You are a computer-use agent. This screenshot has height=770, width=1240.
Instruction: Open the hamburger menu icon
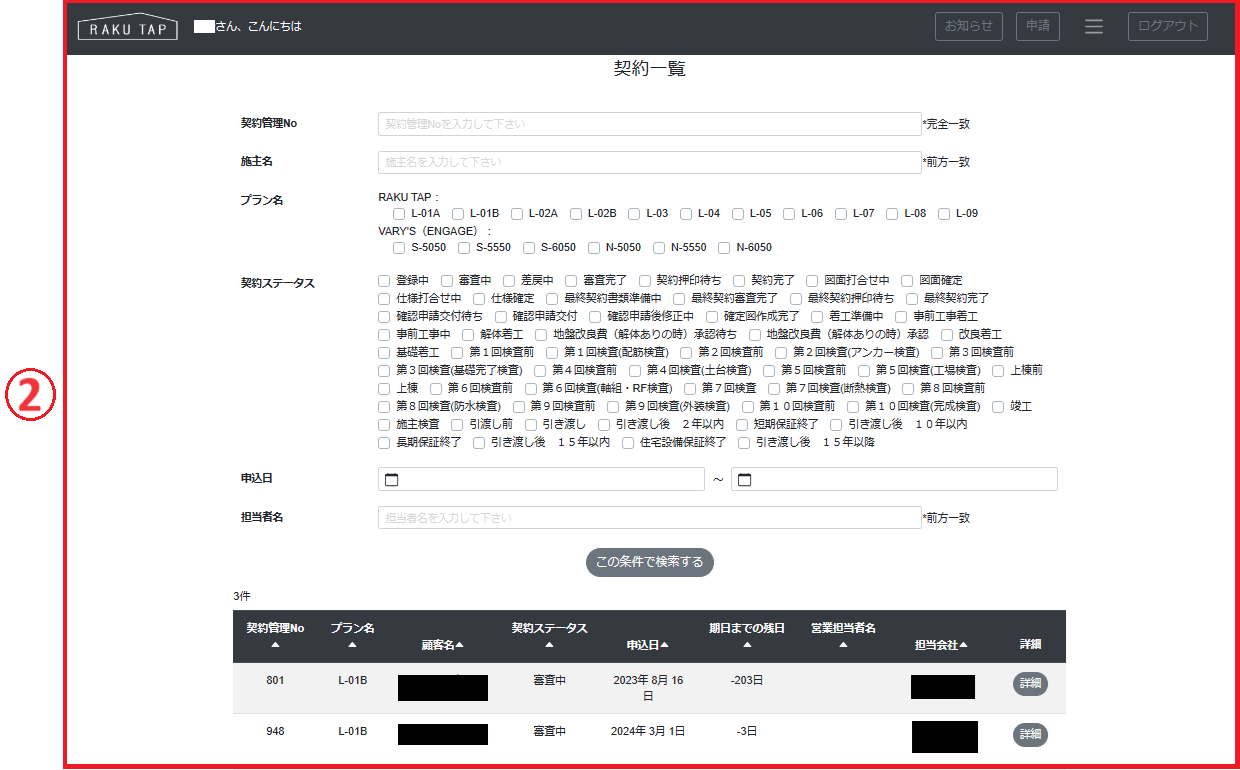[1094, 27]
